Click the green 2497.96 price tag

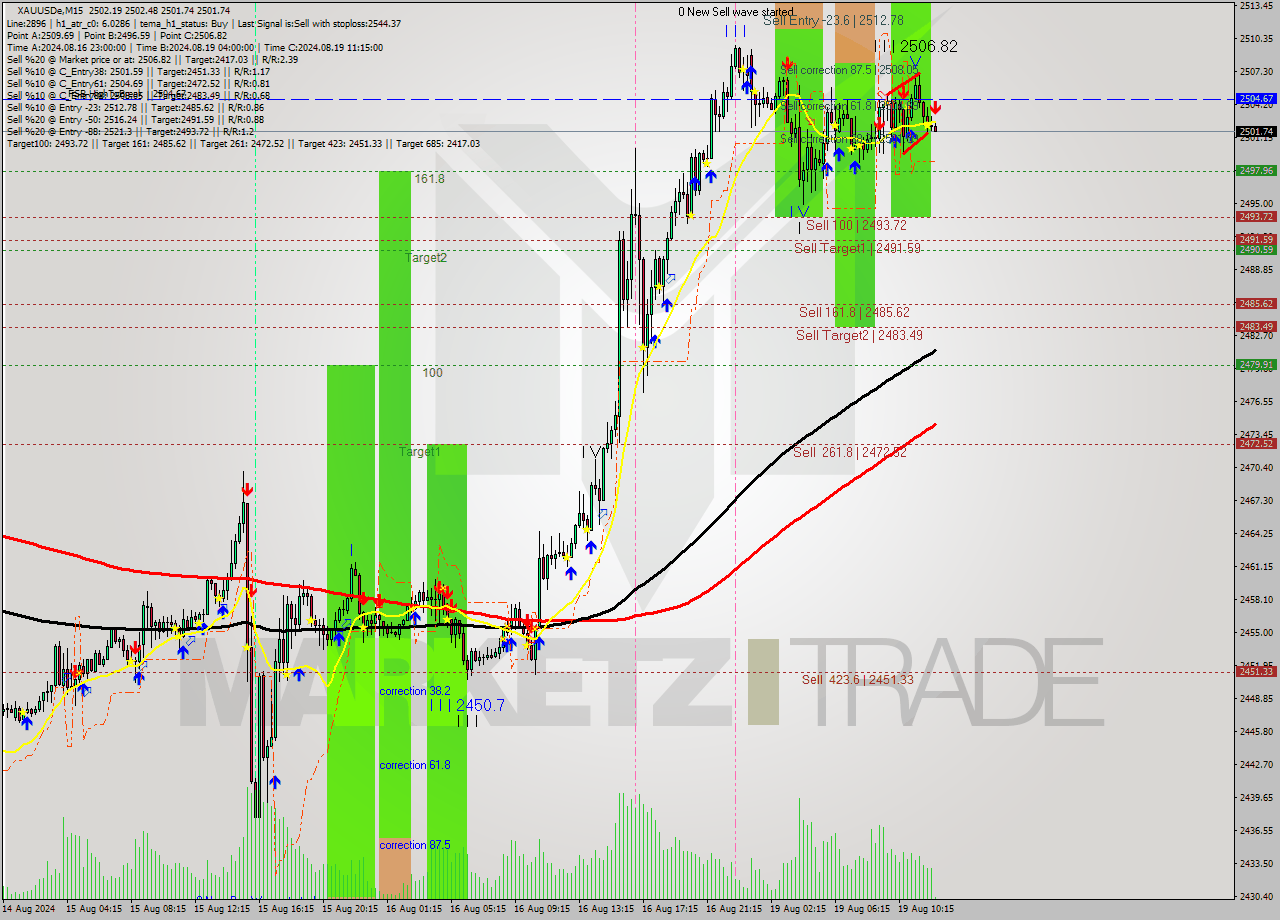click(x=1256, y=171)
